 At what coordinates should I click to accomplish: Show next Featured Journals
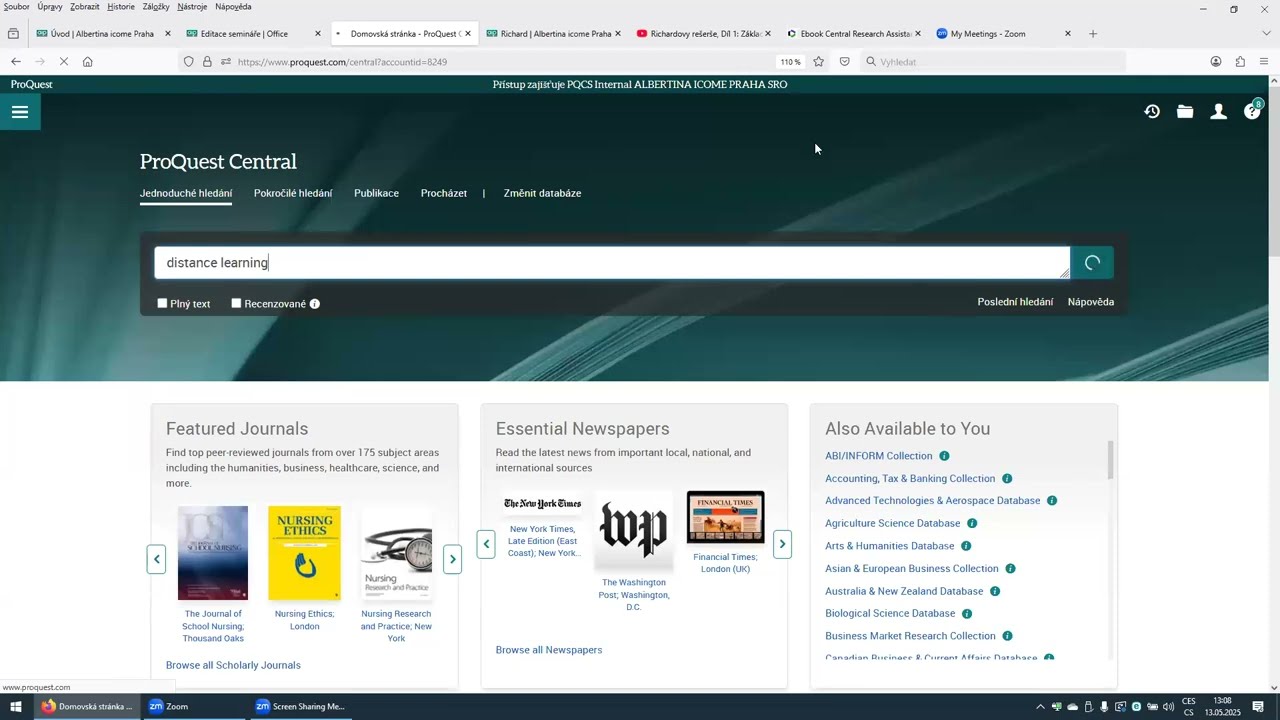[x=452, y=559]
